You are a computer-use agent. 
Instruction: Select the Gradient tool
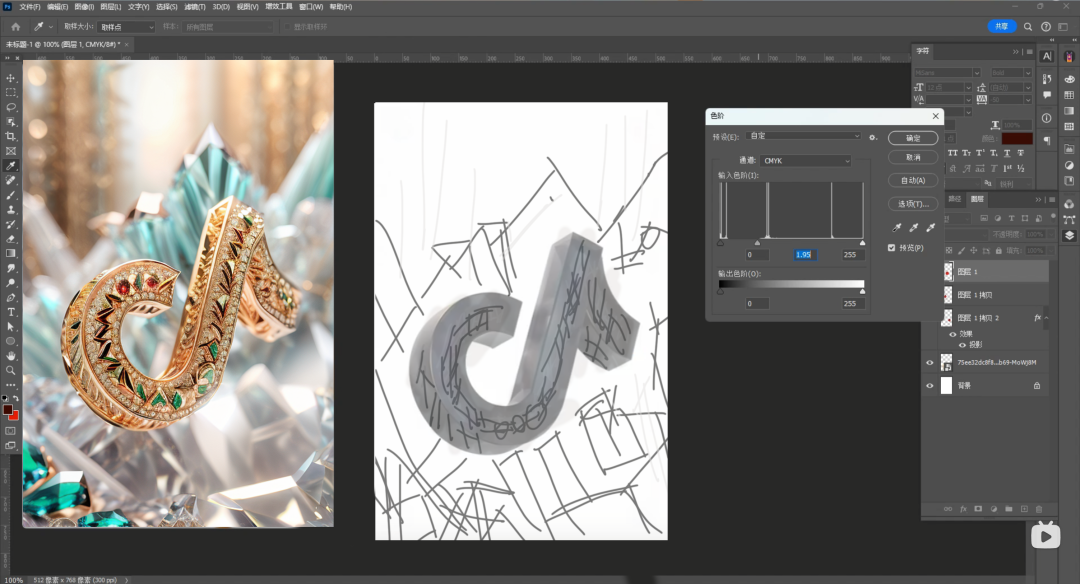tap(10, 253)
